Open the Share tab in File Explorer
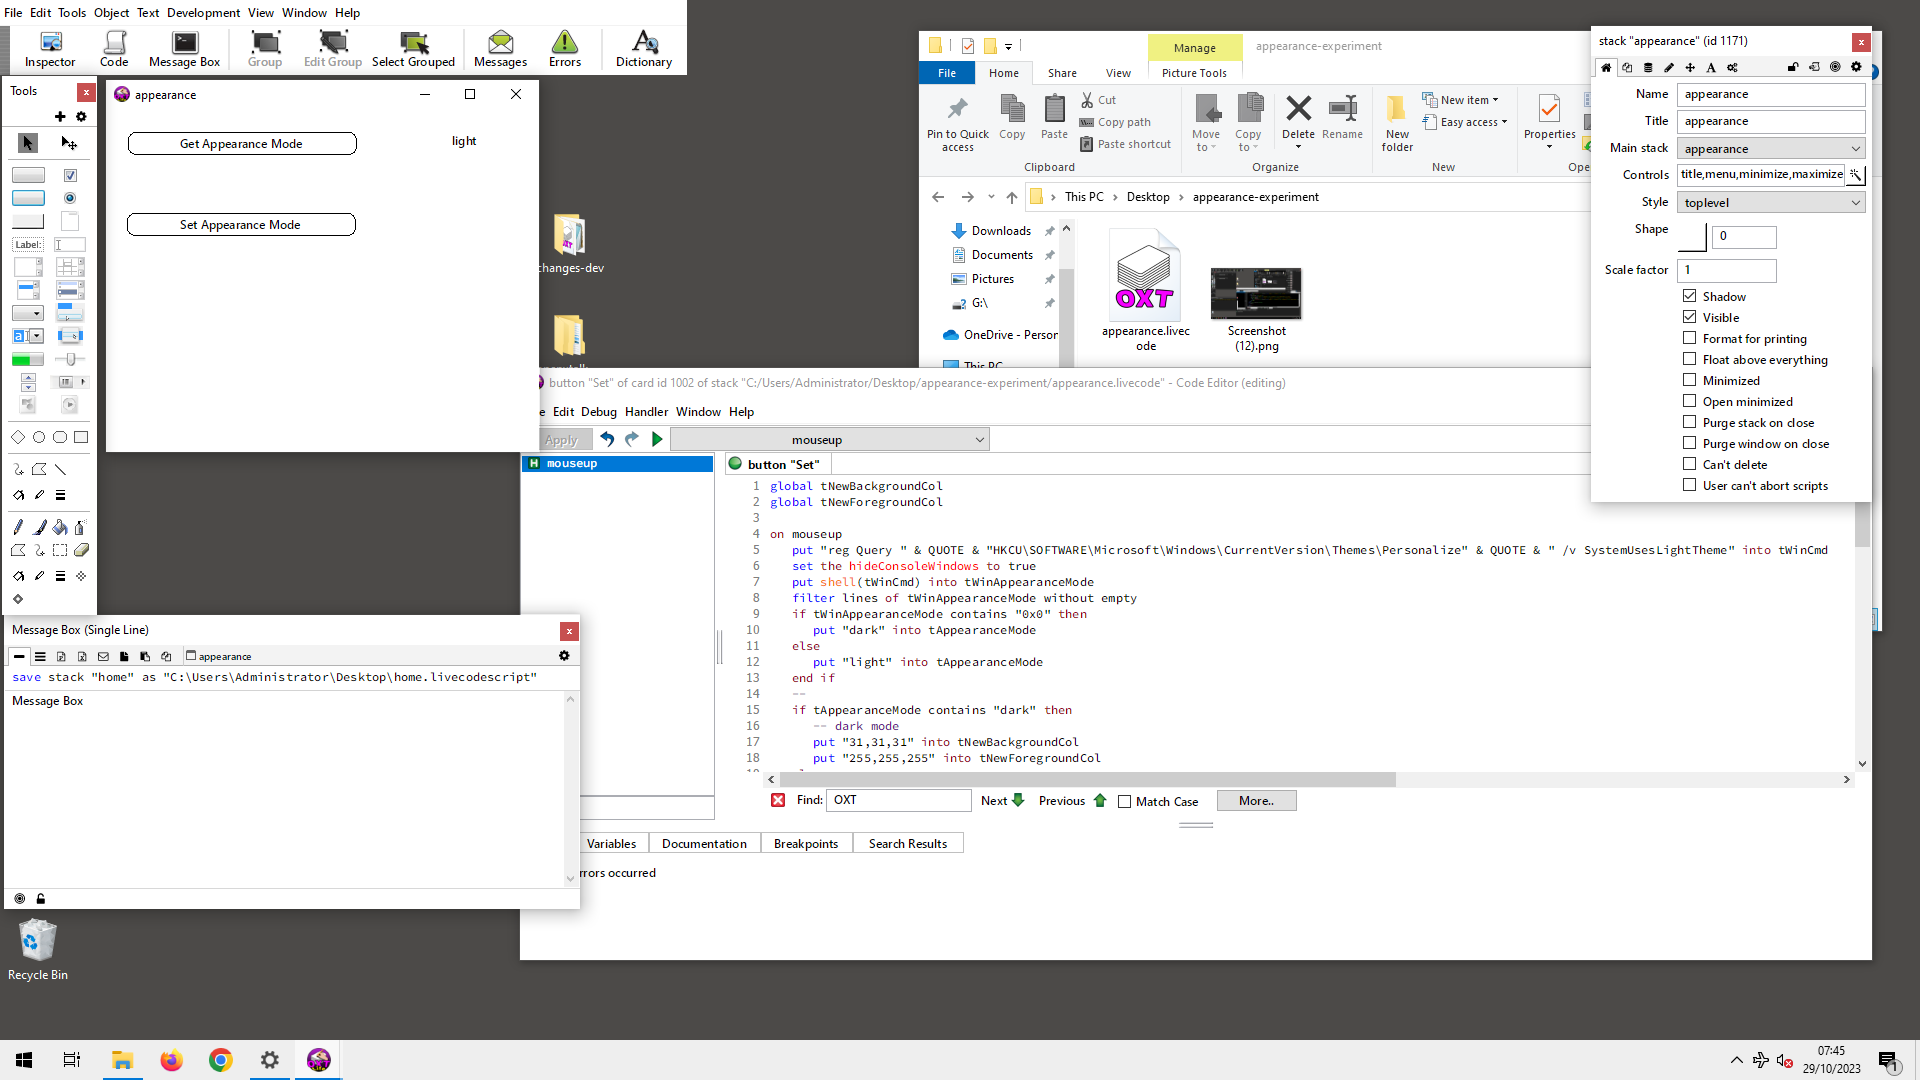1920x1080 pixels. 1062,73
